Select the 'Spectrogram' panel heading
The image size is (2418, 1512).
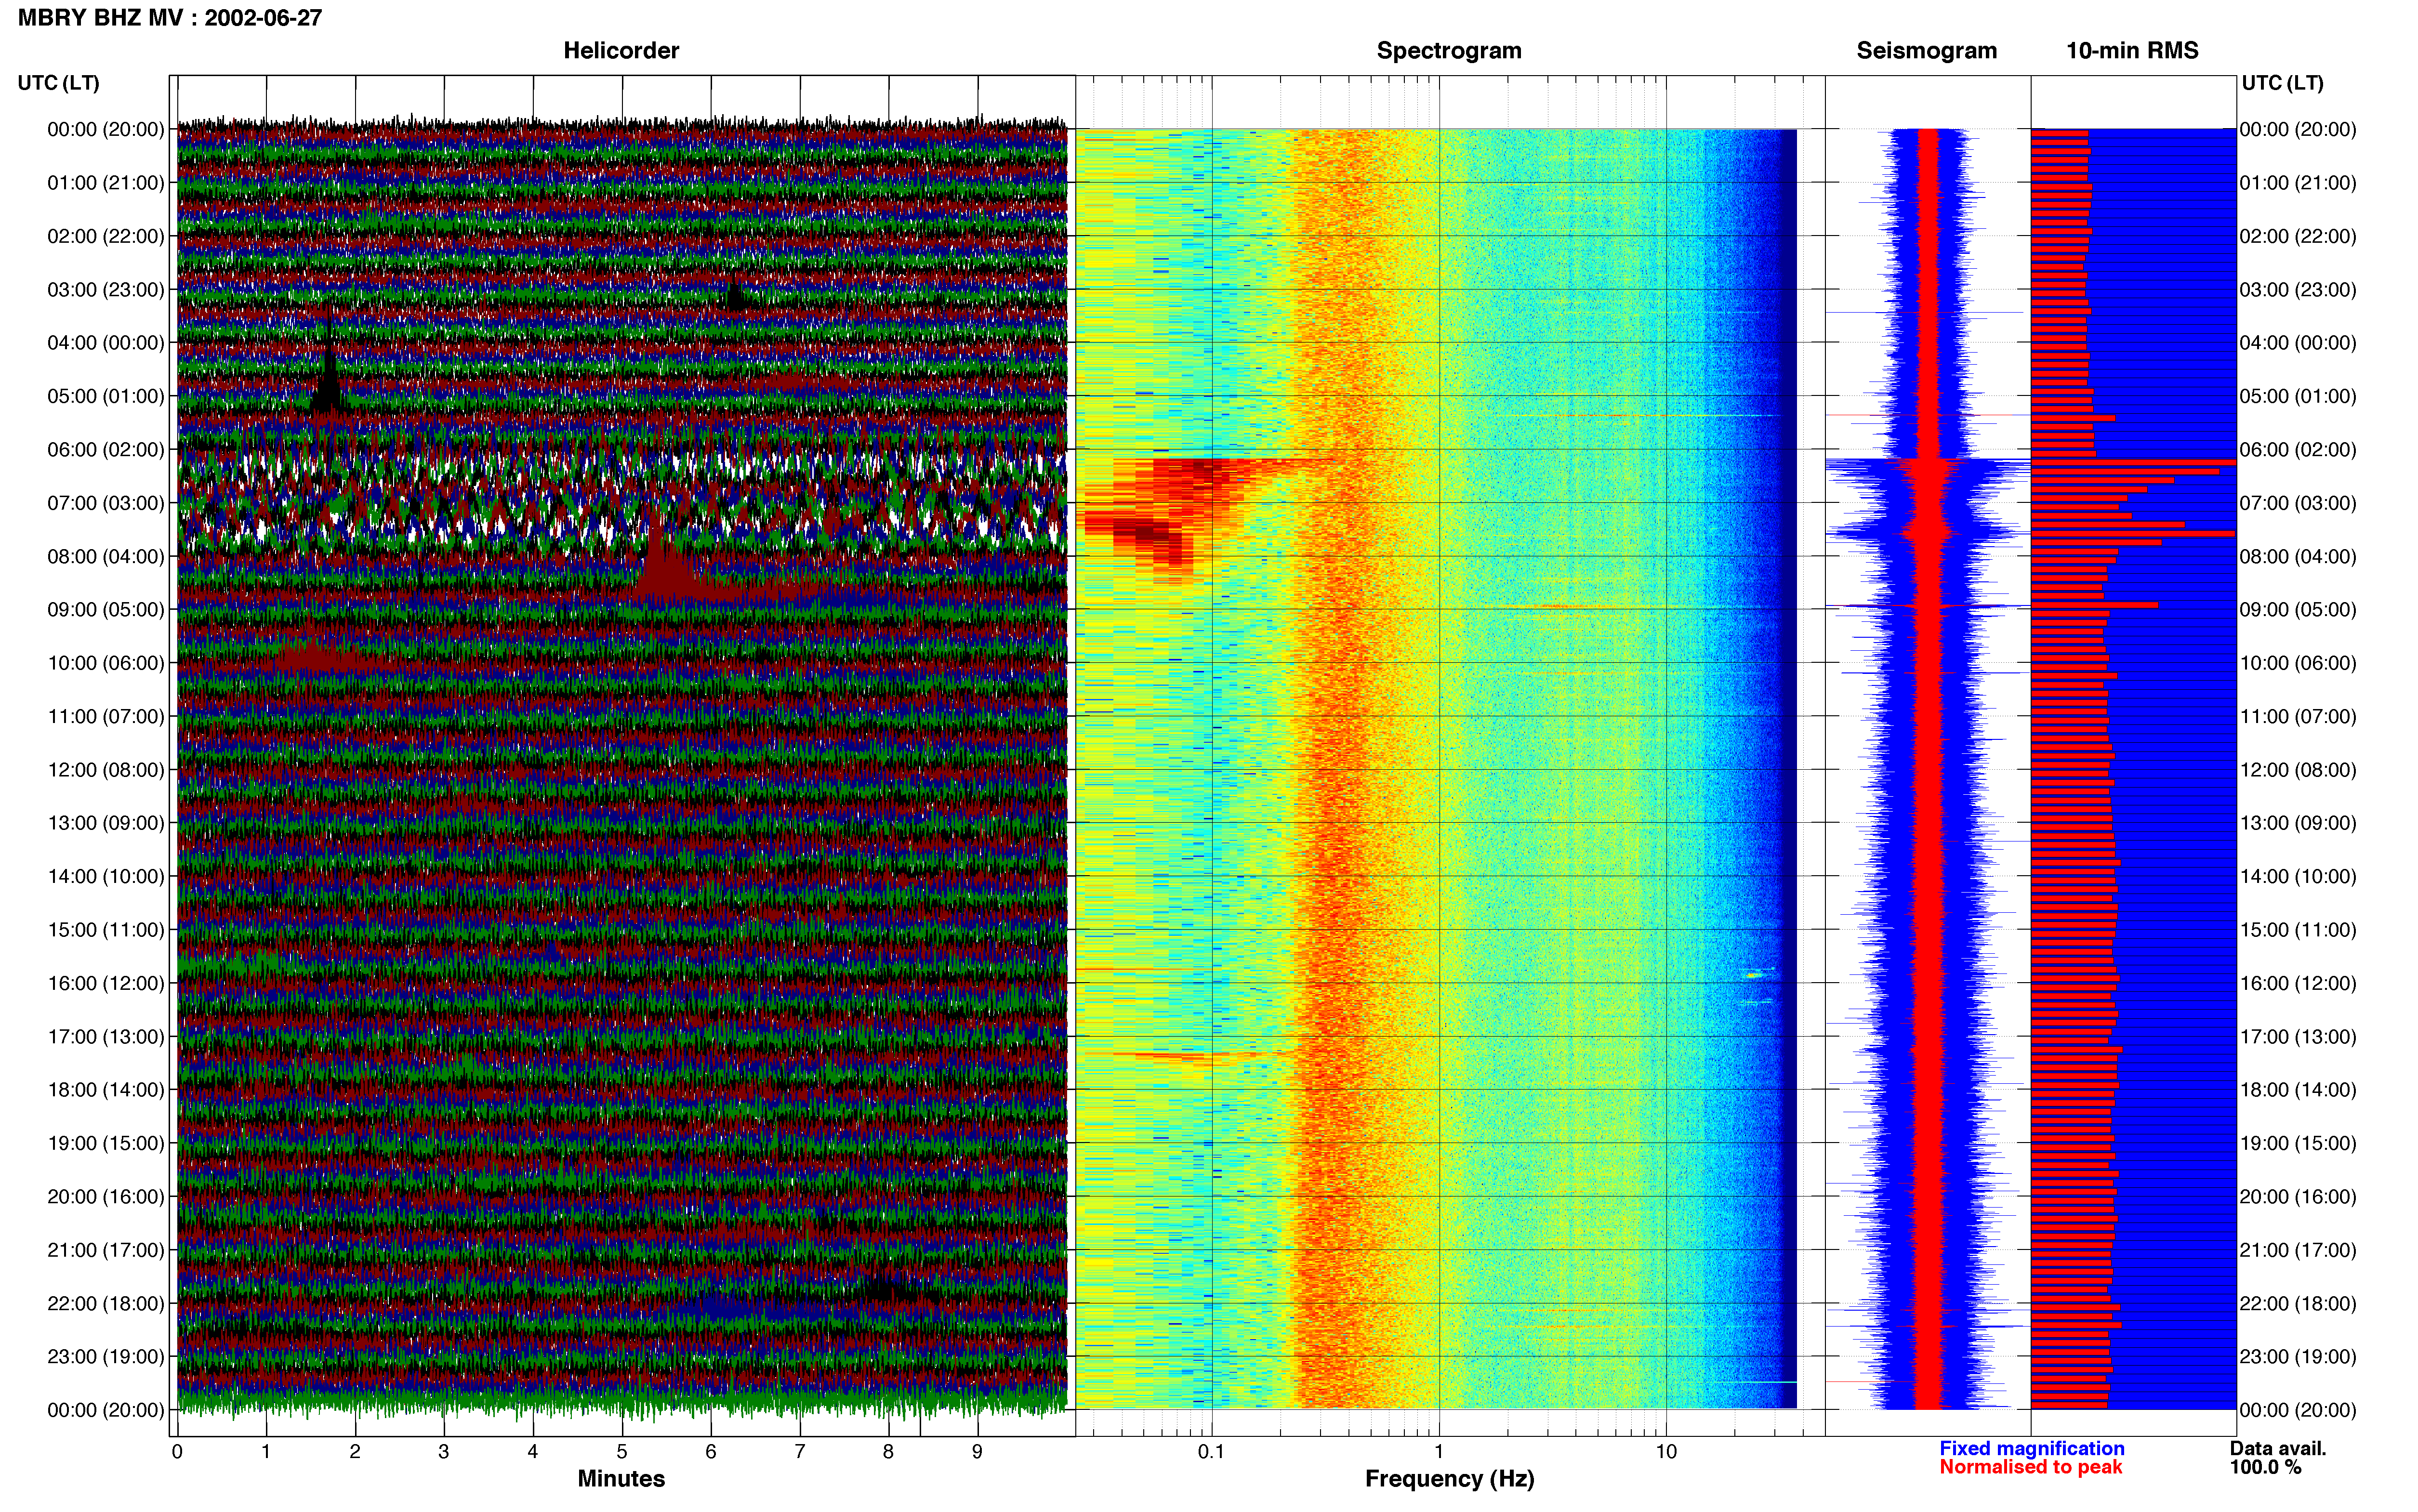coord(1449,51)
